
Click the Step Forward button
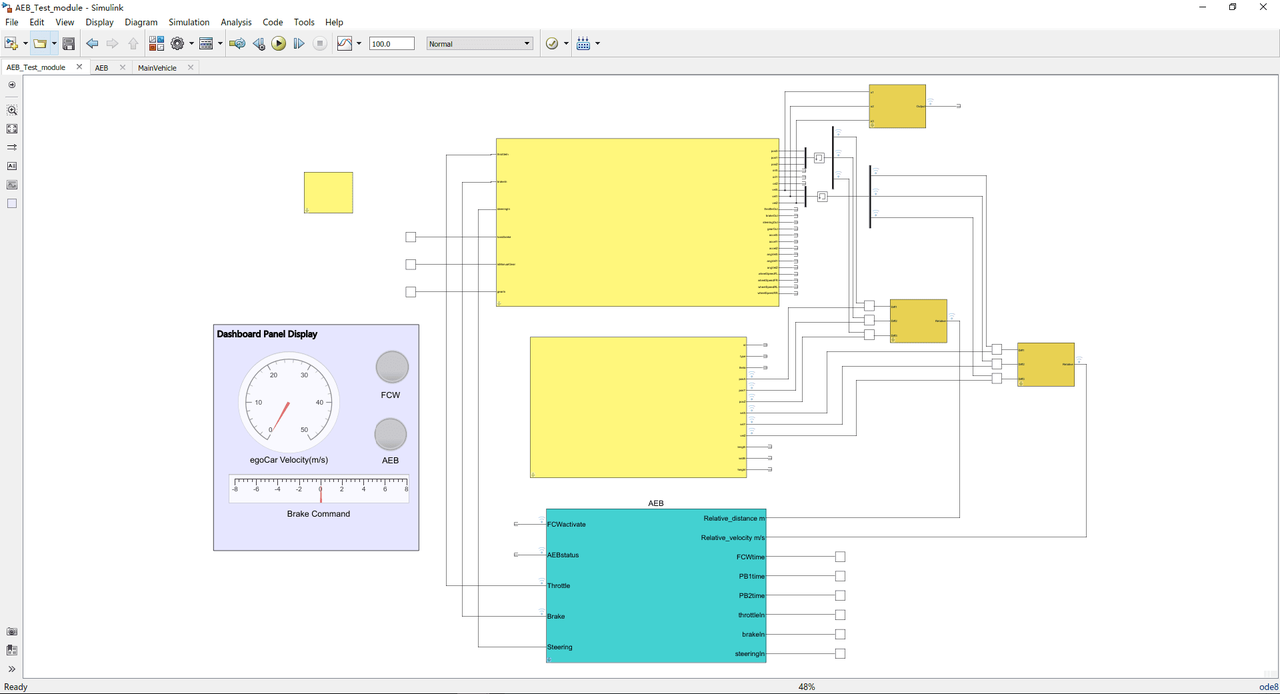(299, 44)
